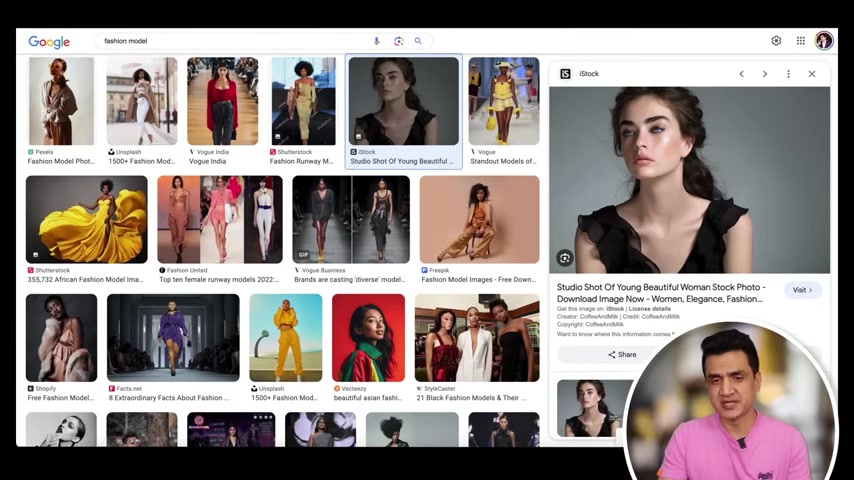Go to previous image in preview panel
Image resolution: width=854 pixels, height=480 pixels.
[741, 74]
